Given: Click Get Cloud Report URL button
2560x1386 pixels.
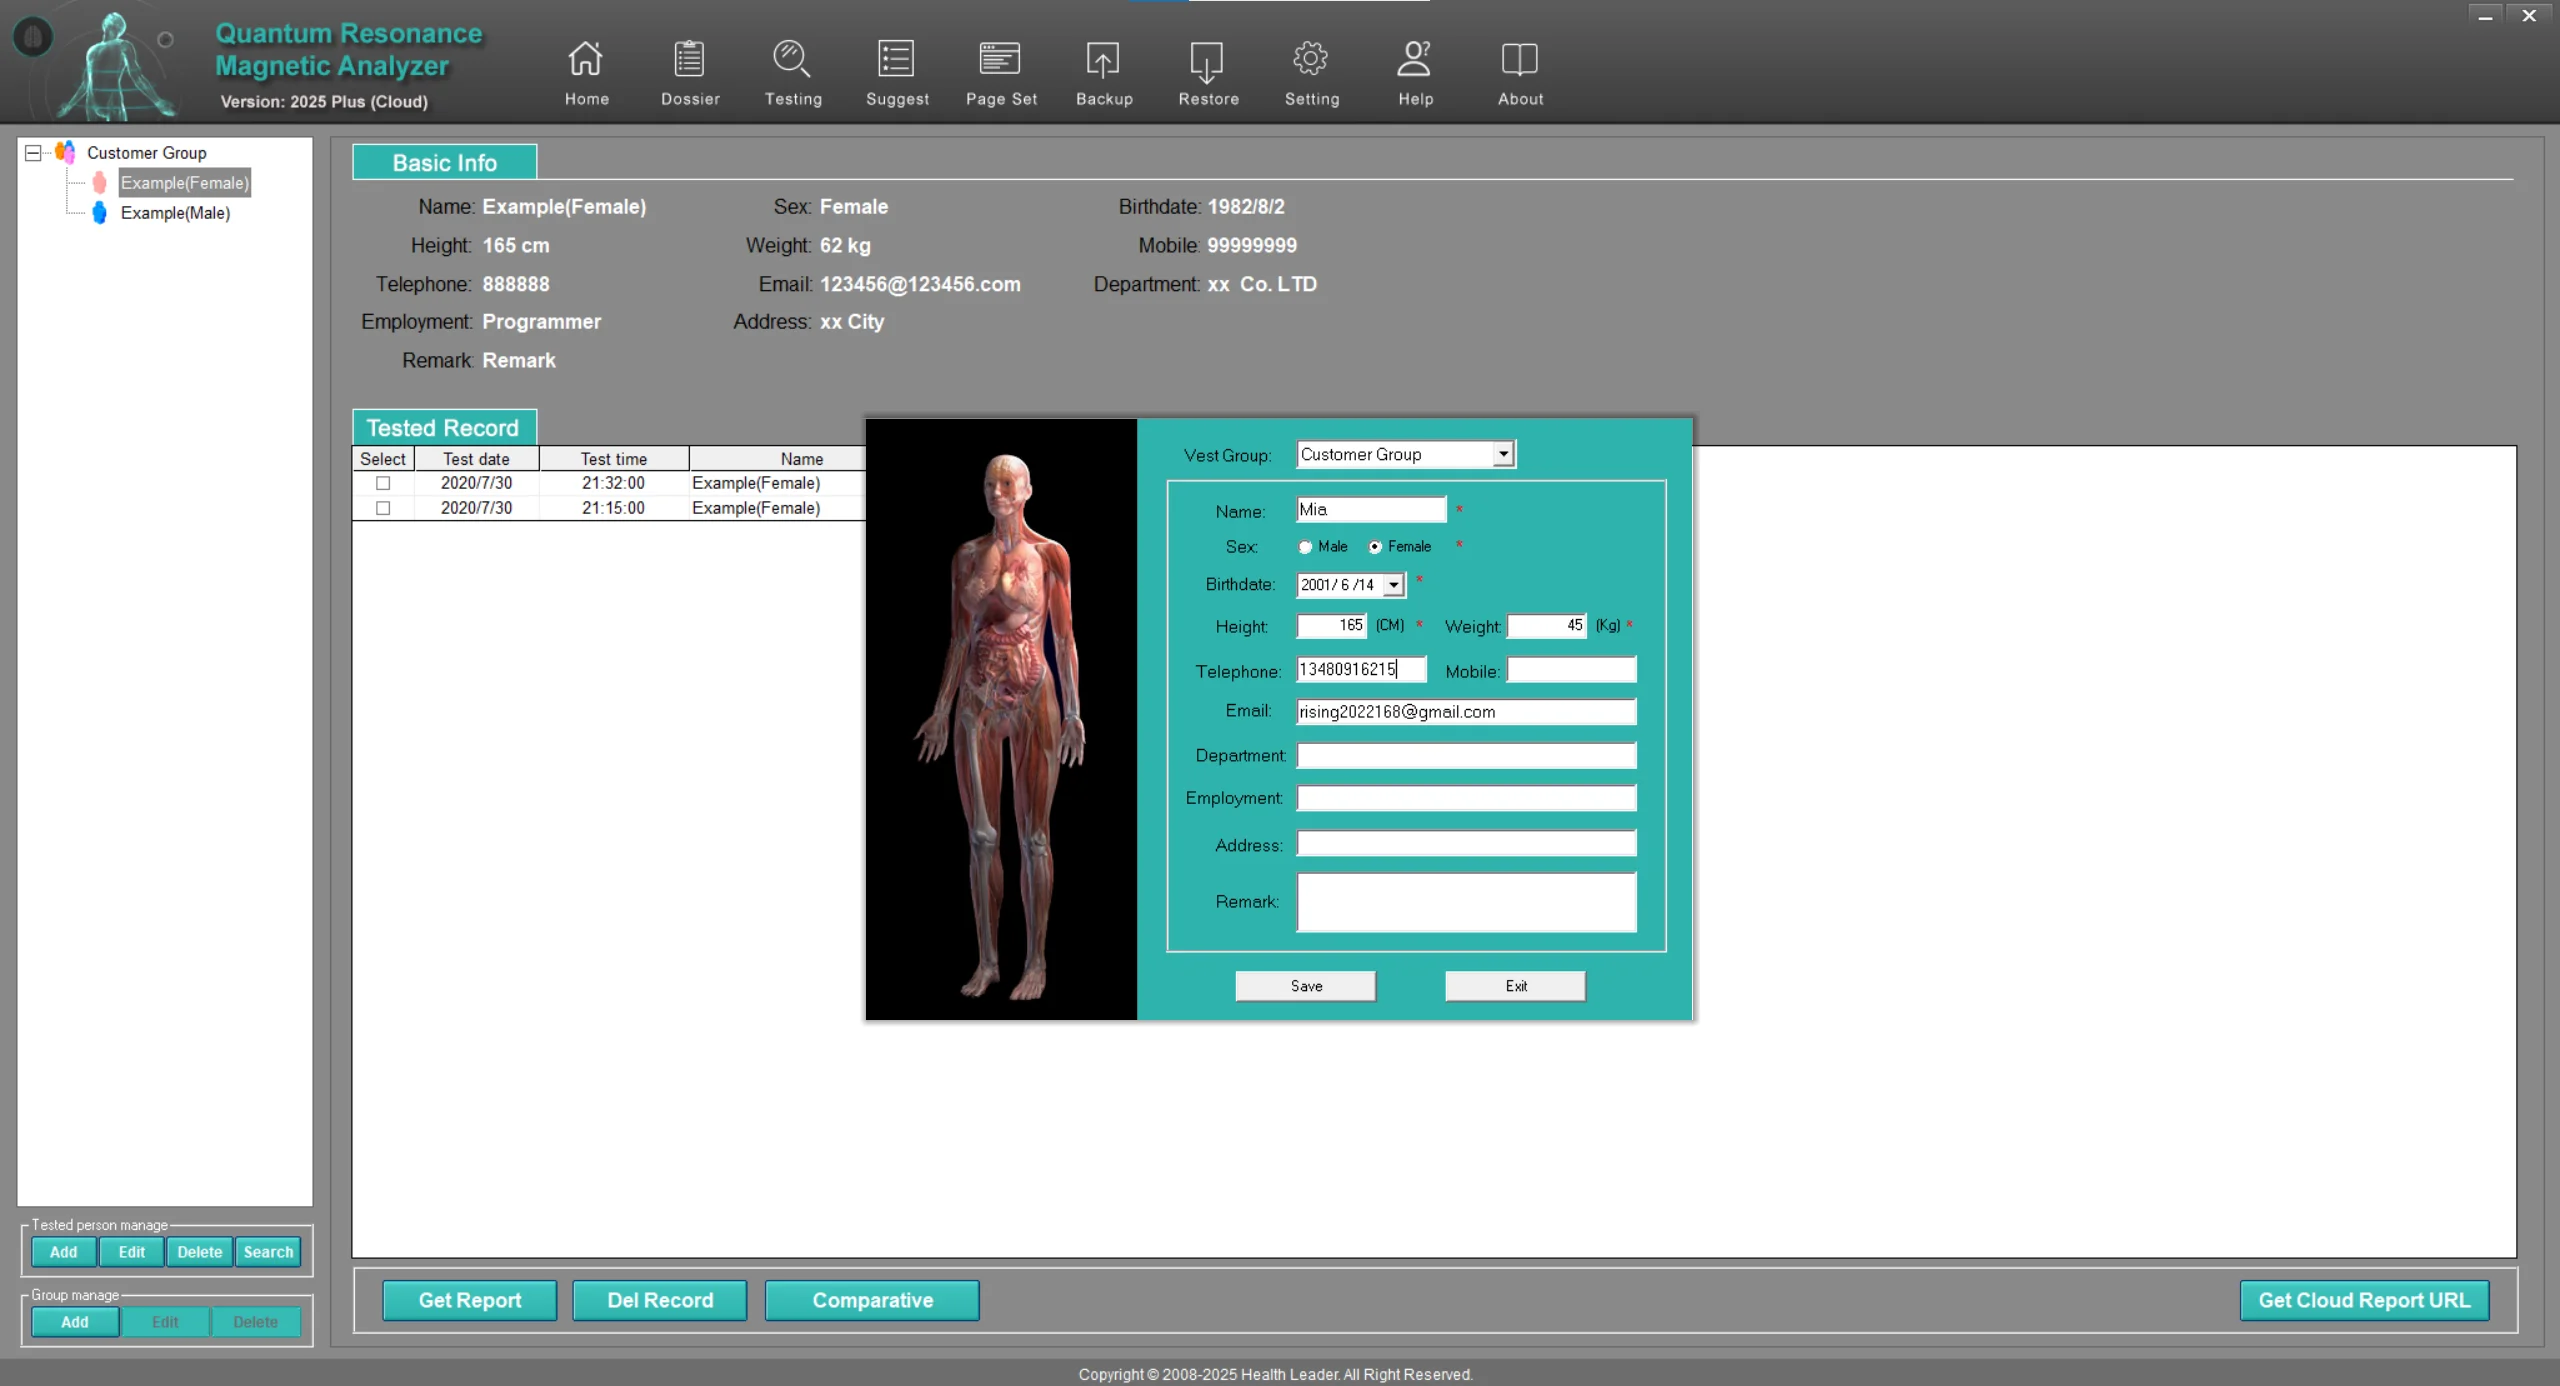Looking at the screenshot, I should click(x=2364, y=1300).
